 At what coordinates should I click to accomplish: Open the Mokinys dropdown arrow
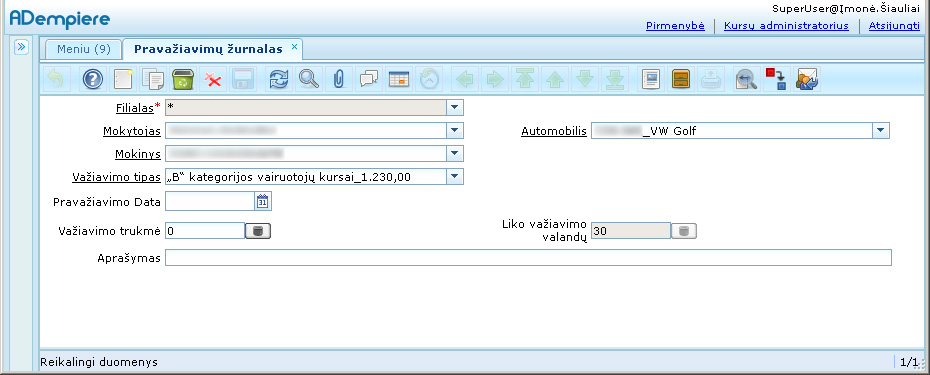[454, 154]
